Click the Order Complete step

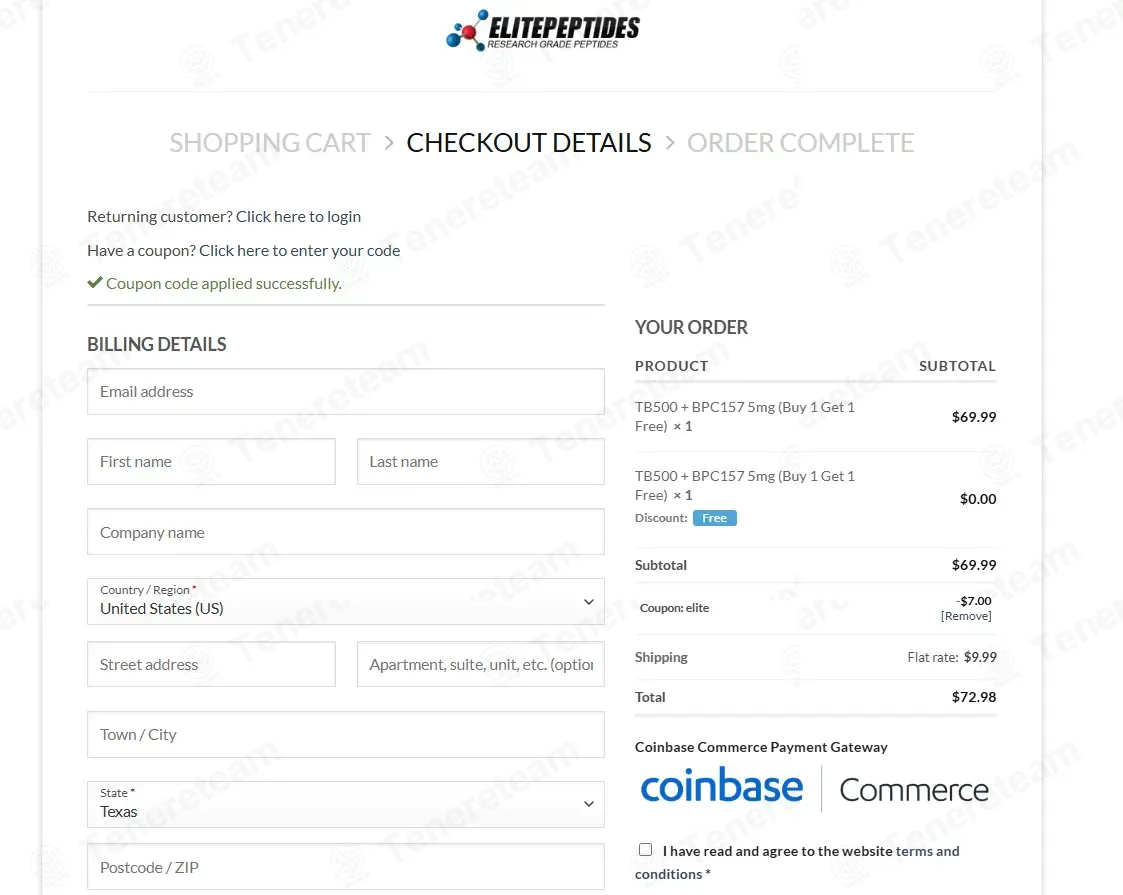(x=800, y=143)
